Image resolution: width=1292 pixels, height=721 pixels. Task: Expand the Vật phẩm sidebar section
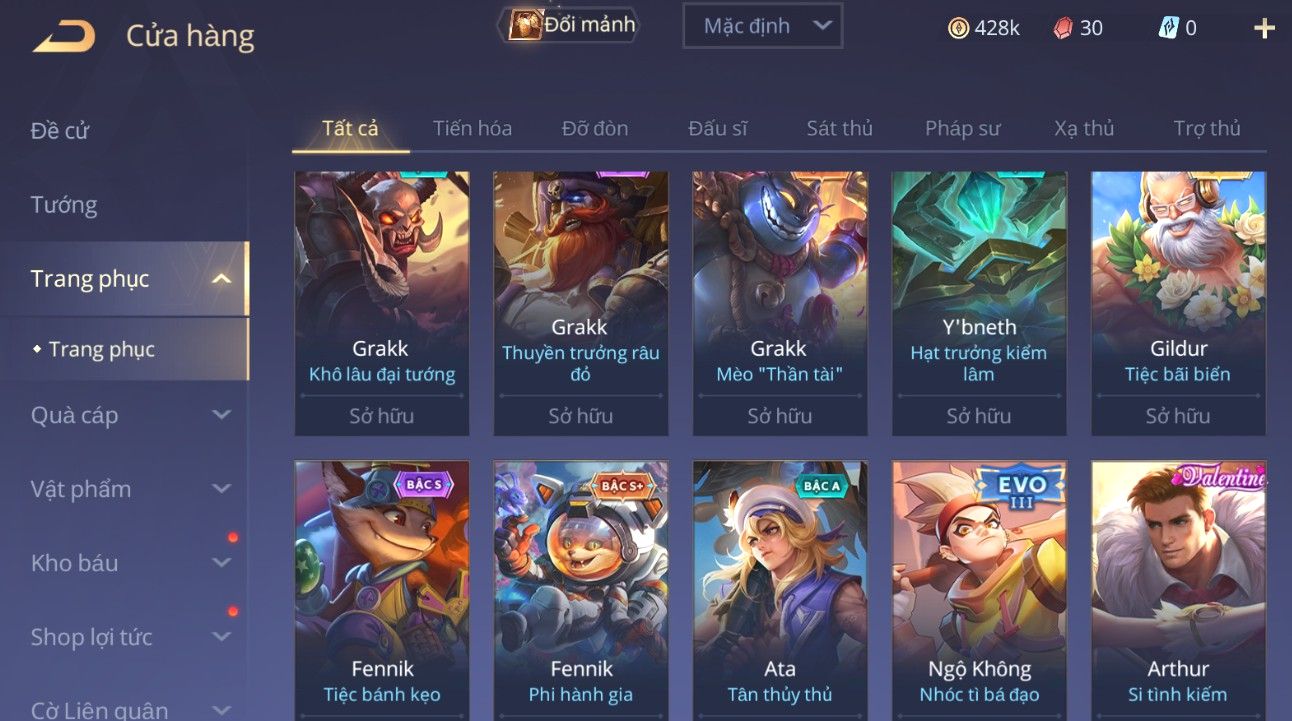pyautogui.click(x=222, y=489)
